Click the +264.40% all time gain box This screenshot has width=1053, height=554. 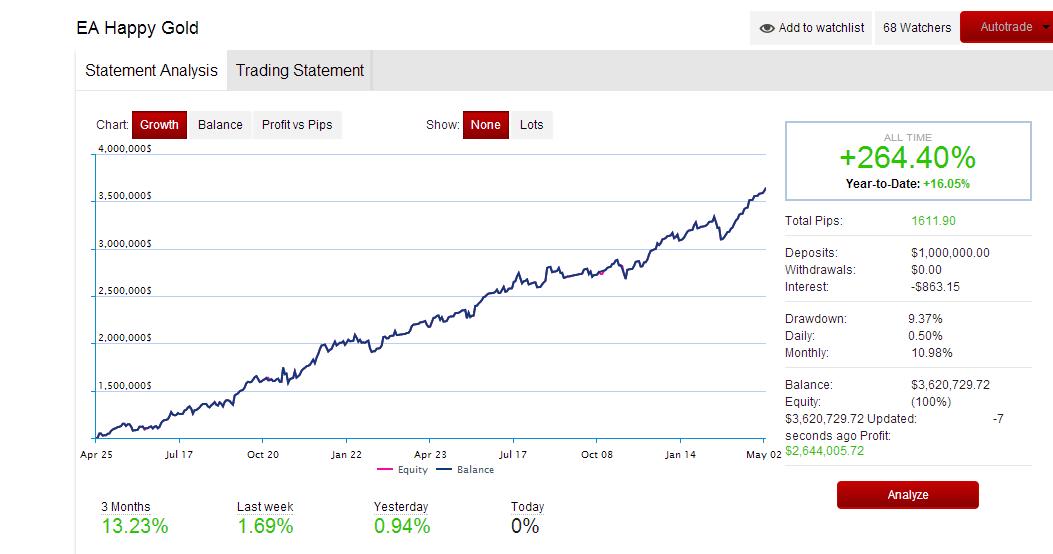(x=908, y=160)
